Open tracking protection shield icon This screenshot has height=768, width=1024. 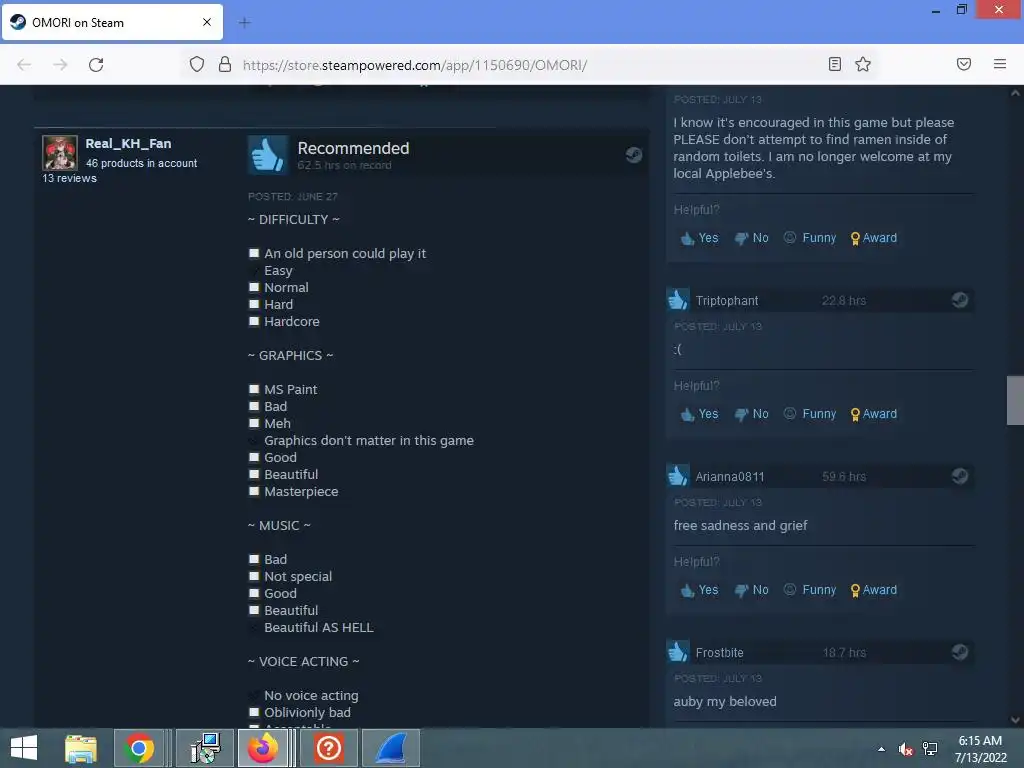197,64
